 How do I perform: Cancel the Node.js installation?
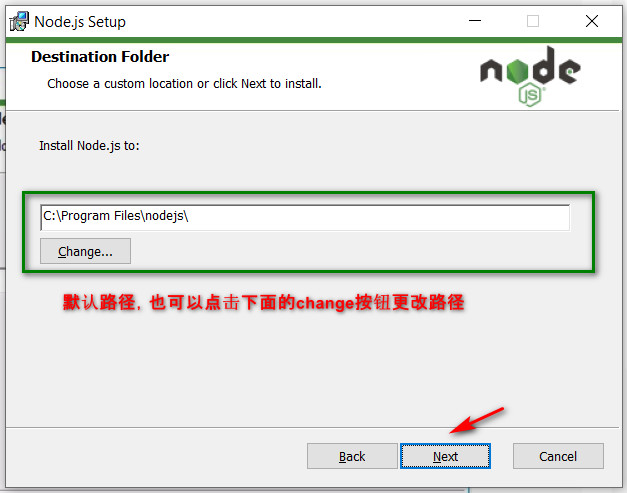click(558, 456)
